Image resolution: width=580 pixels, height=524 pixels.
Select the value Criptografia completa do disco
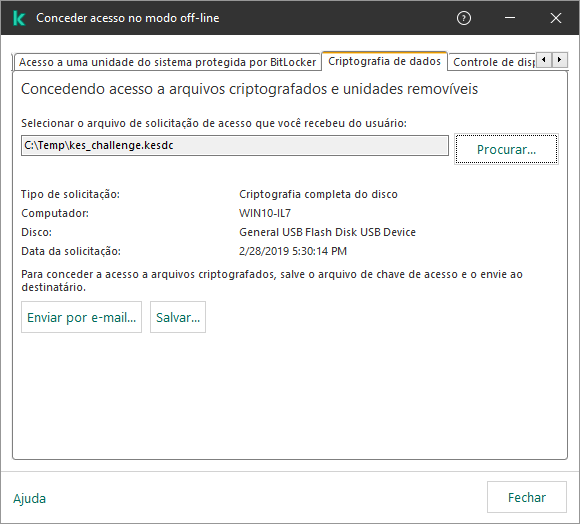318,194
